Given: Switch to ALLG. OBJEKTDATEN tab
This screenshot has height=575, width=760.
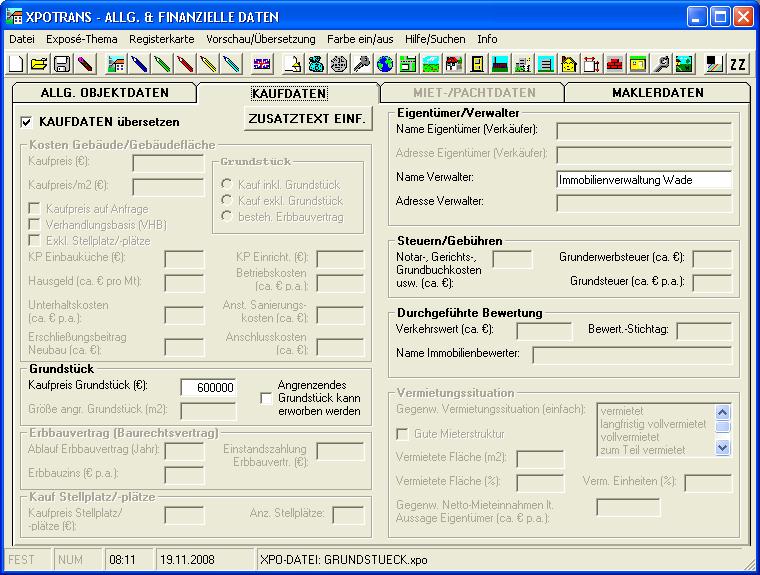Looking at the screenshot, I should [x=104, y=93].
